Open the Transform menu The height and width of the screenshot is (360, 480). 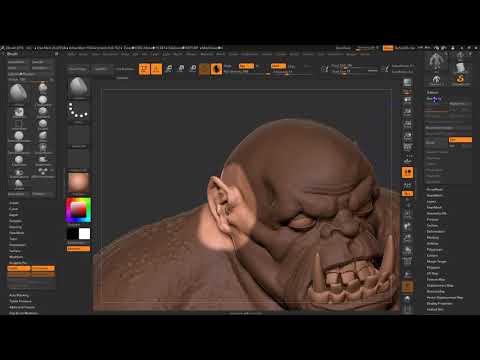coord(335,54)
